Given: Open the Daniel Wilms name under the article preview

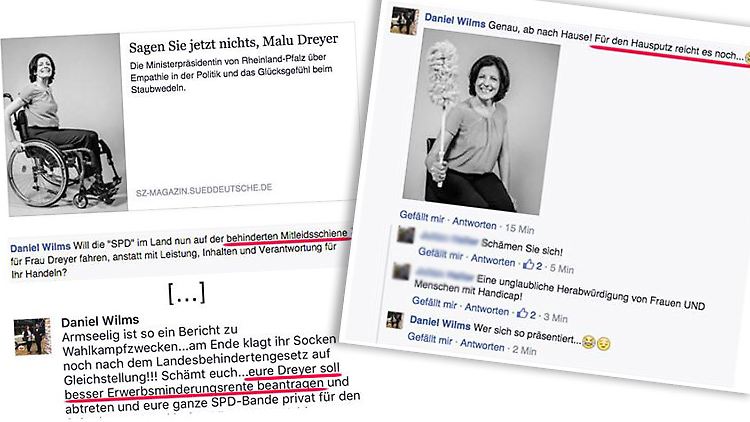Looking at the screenshot, I should click(40, 247).
